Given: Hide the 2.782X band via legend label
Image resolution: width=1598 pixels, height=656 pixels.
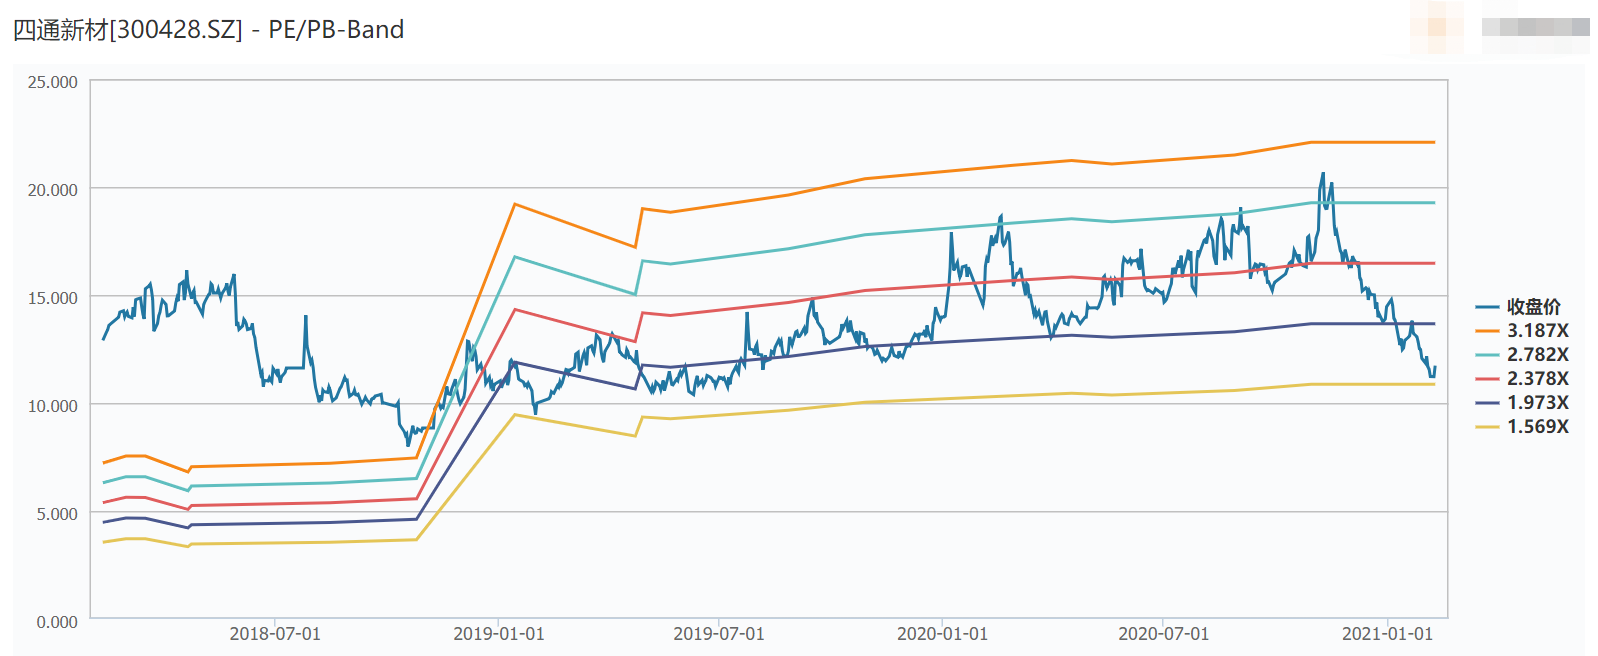Looking at the screenshot, I should [x=1537, y=355].
